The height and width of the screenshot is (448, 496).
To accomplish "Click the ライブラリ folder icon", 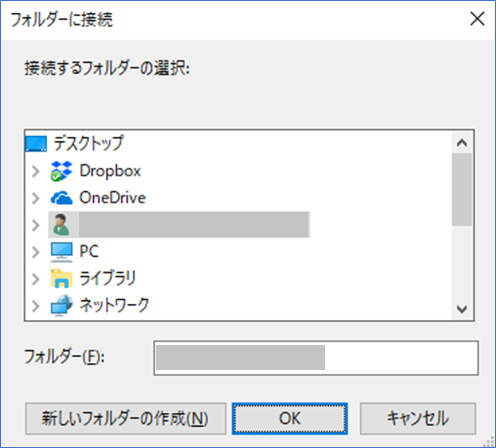I will [61, 278].
